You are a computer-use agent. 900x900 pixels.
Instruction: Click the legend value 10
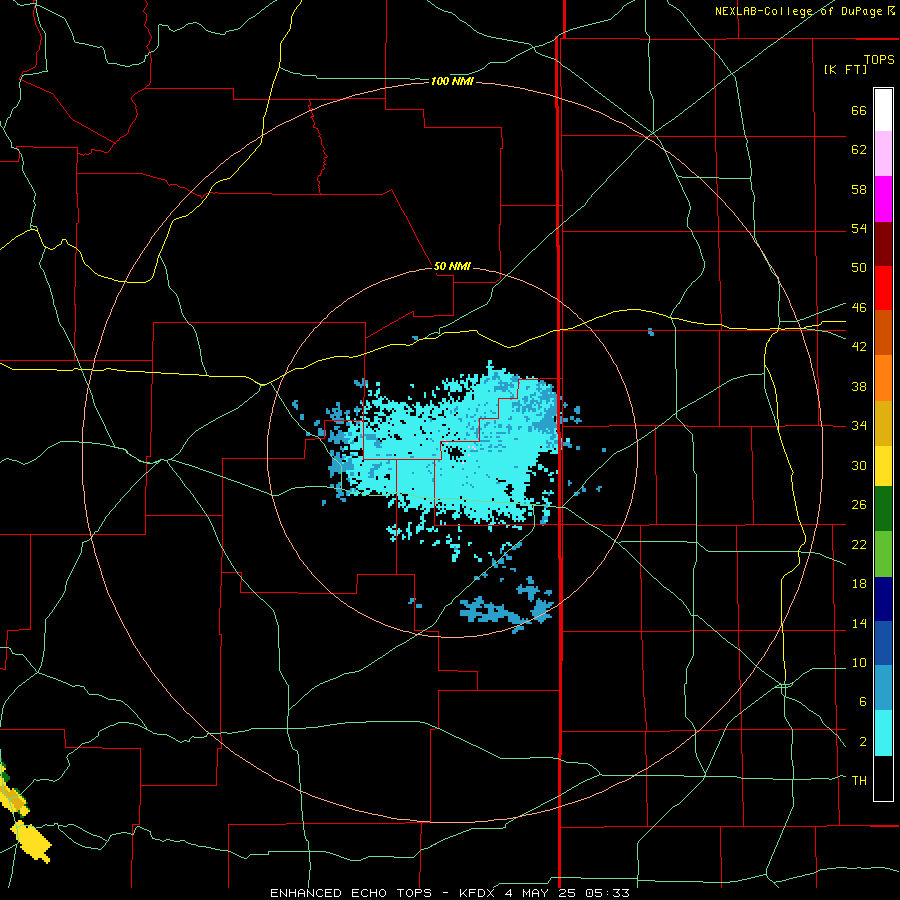point(859,662)
